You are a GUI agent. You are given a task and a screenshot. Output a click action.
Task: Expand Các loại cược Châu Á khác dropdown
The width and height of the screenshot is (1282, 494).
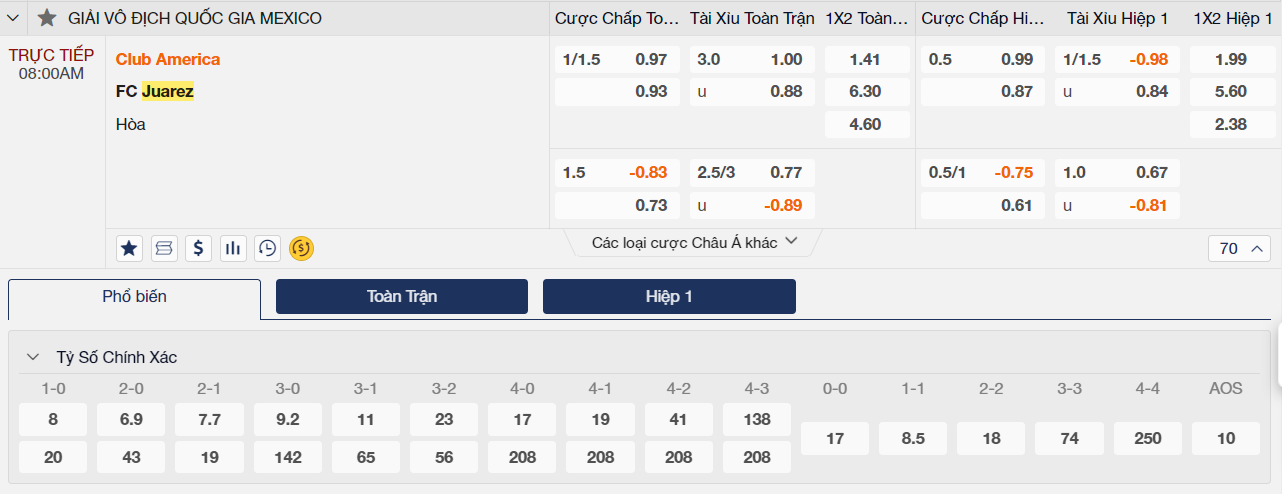click(694, 242)
